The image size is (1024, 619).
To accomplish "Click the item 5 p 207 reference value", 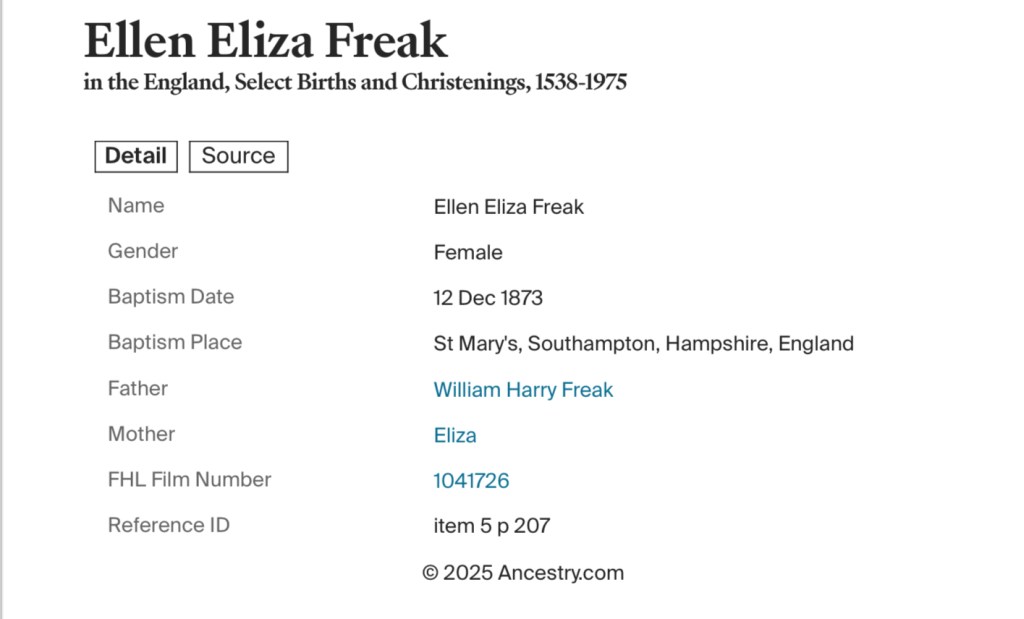I will click(492, 526).
